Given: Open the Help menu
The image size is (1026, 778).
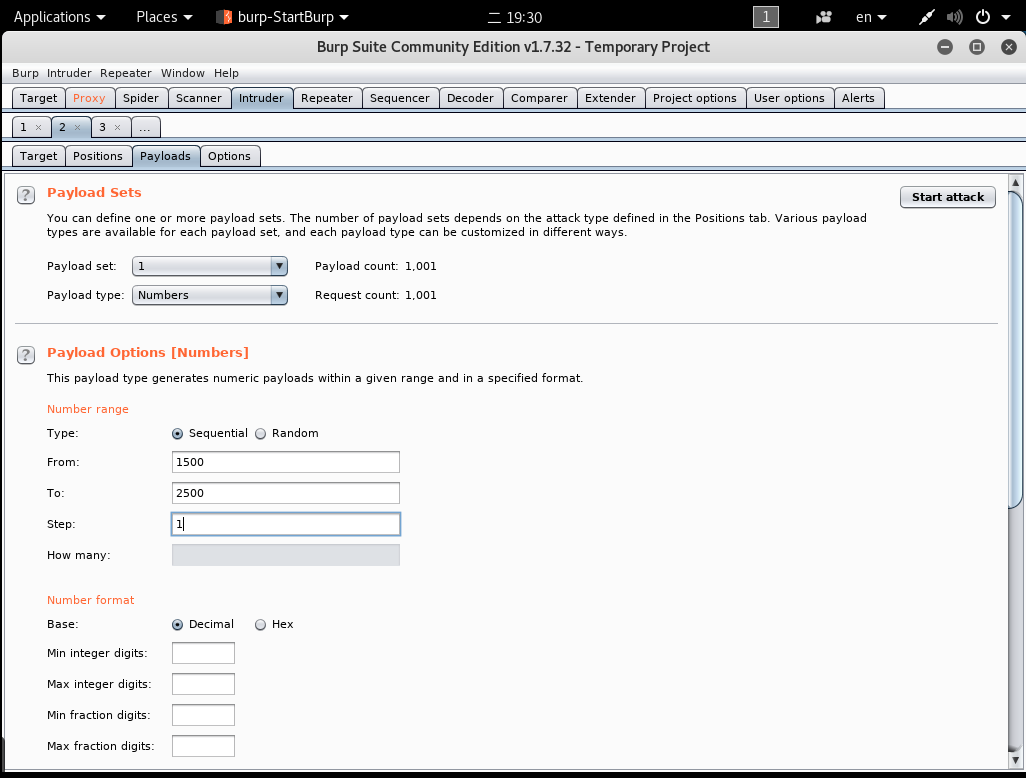Looking at the screenshot, I should click(x=226, y=73).
